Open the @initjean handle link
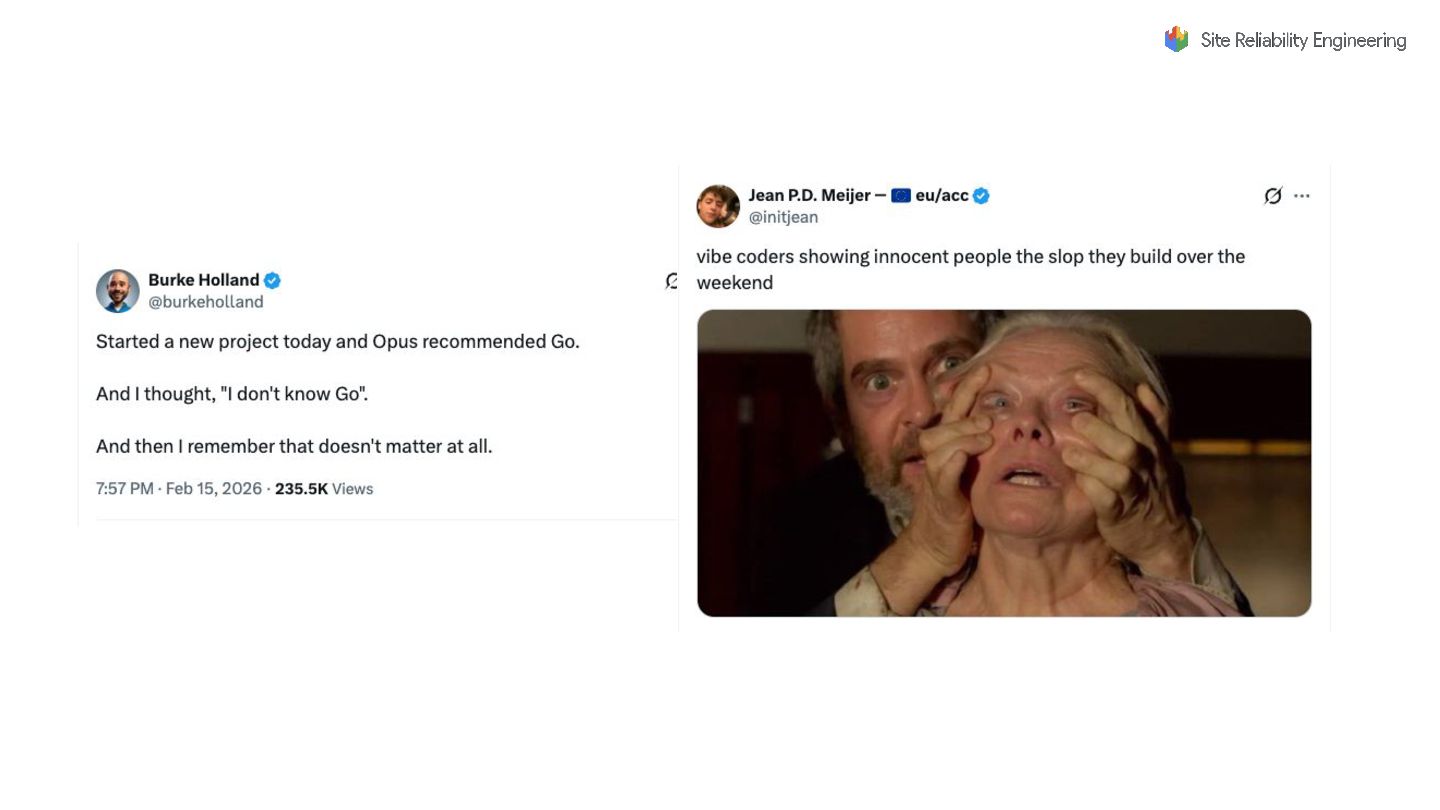Viewport: 1440px width, 810px height. click(783, 217)
